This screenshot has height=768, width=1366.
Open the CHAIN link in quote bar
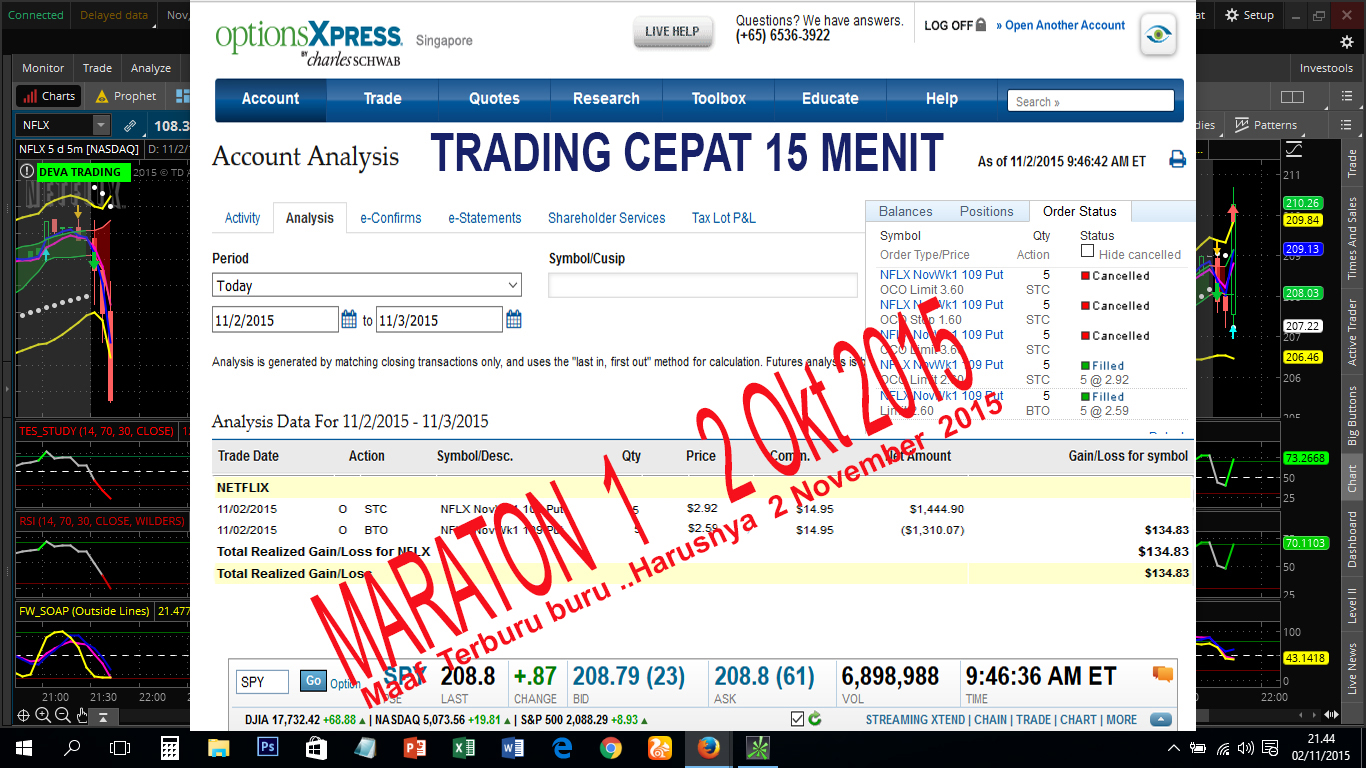coord(990,719)
